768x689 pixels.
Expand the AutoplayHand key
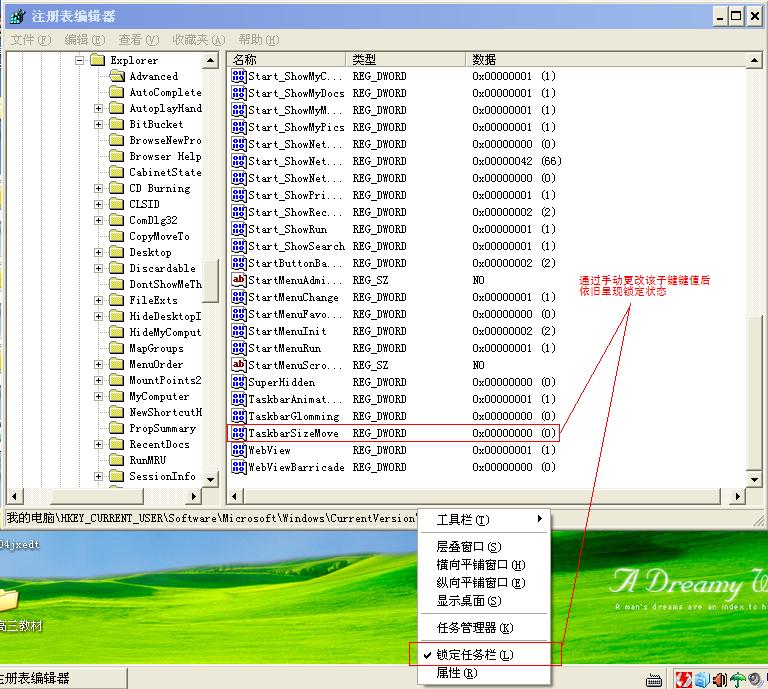[98, 108]
